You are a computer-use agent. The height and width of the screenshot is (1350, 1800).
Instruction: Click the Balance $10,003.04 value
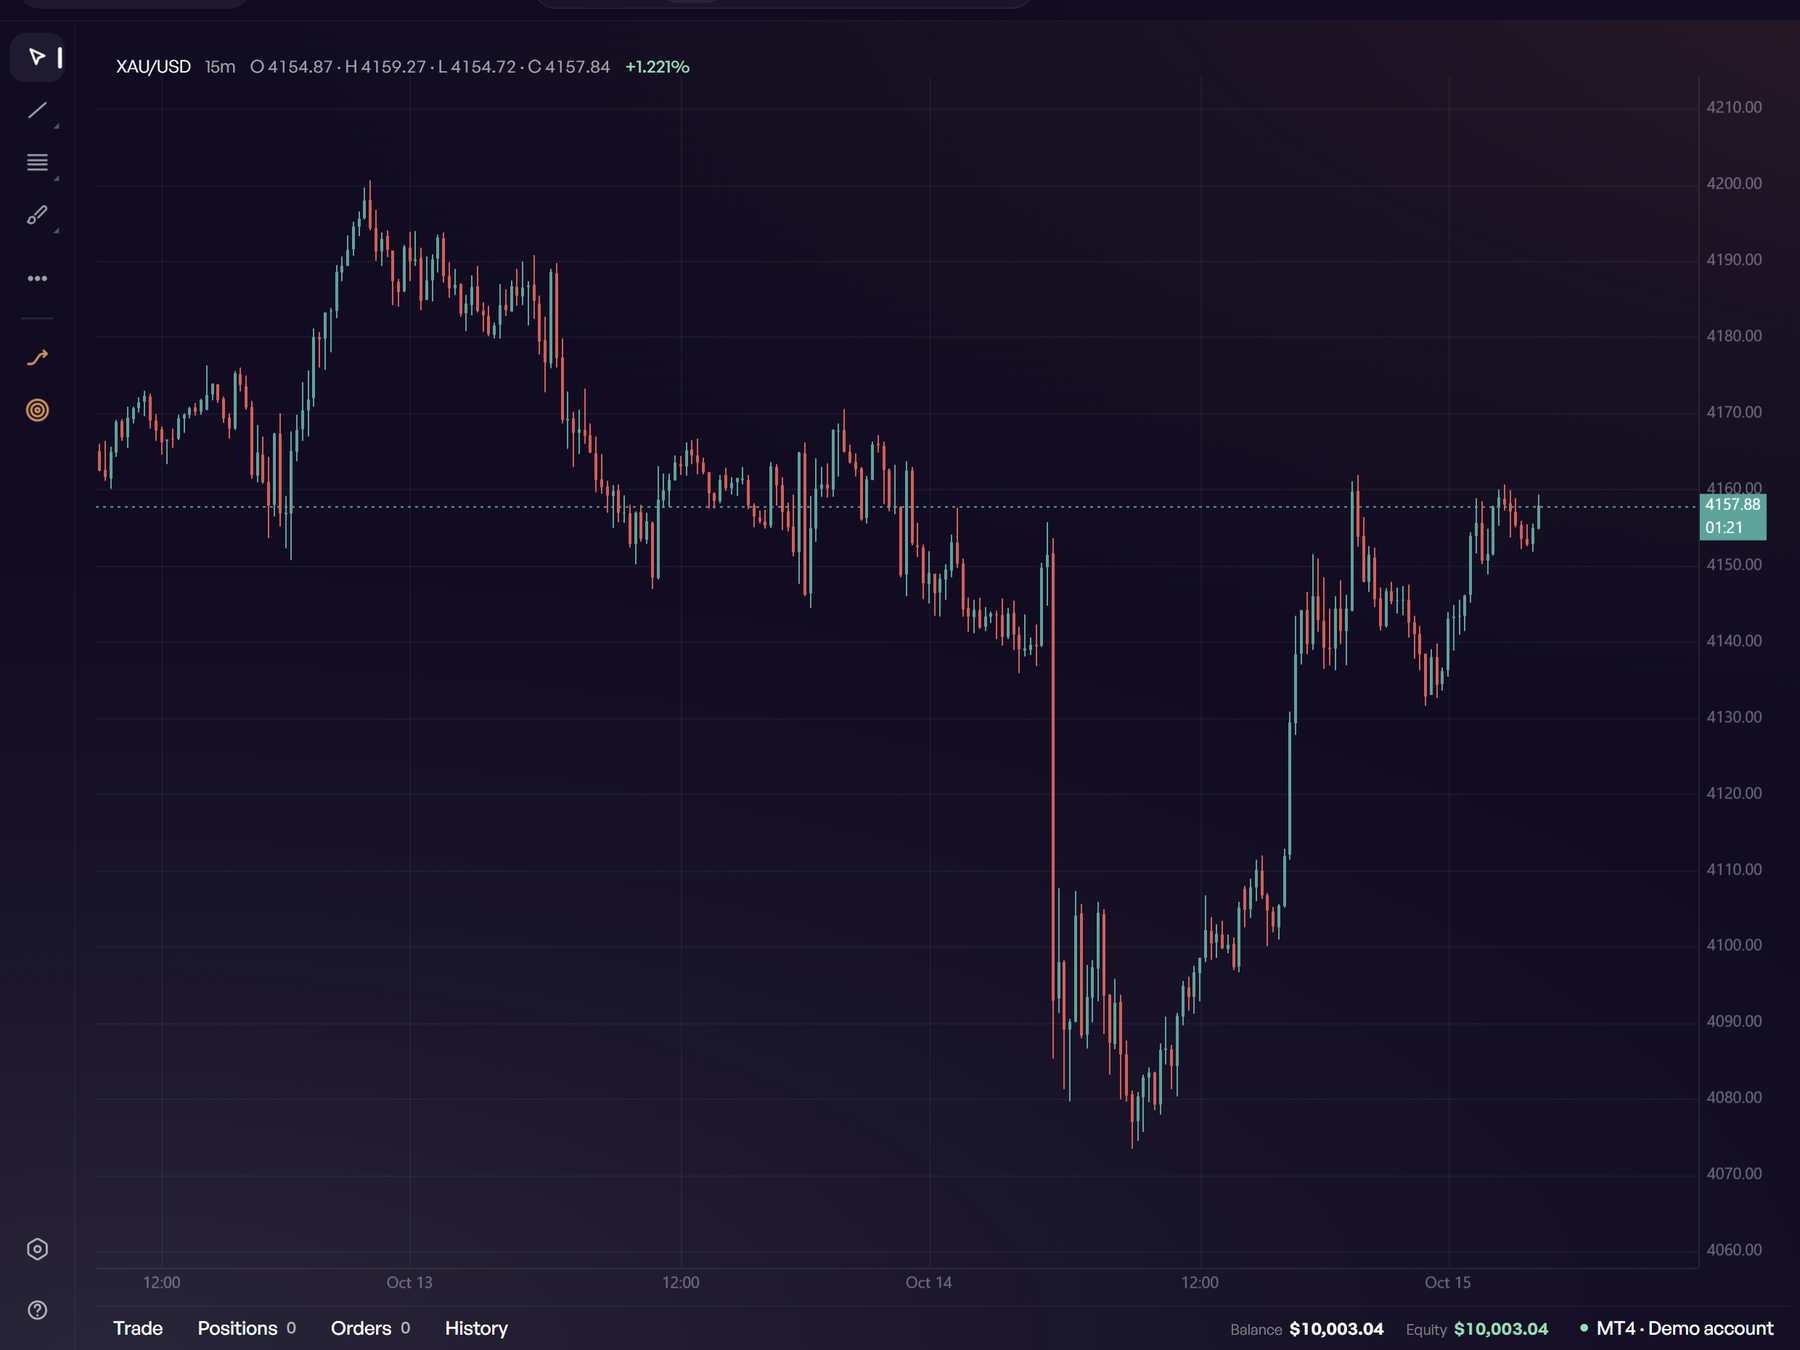point(1336,1329)
